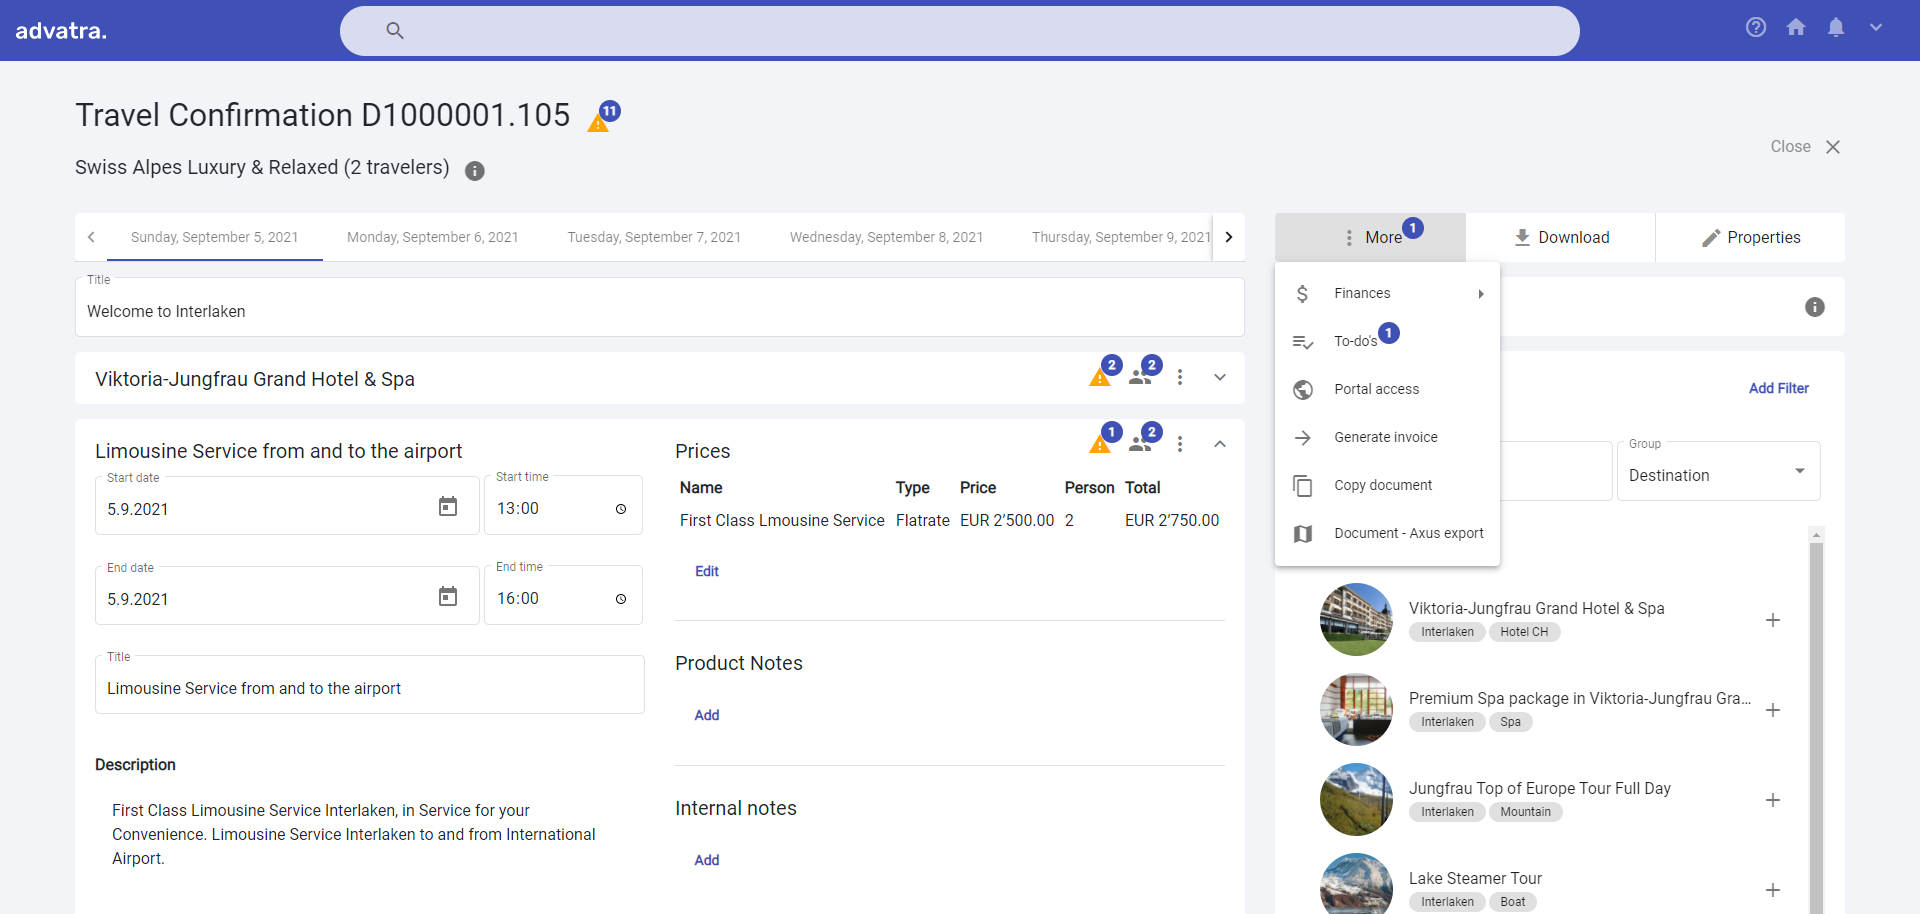Open Properties with pencil icon
Viewport: 1920px width, 914px height.
tap(1750, 237)
